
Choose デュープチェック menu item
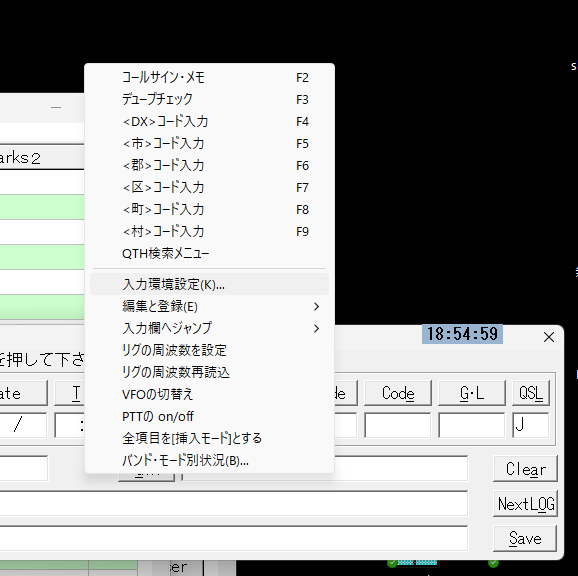(x=209, y=100)
